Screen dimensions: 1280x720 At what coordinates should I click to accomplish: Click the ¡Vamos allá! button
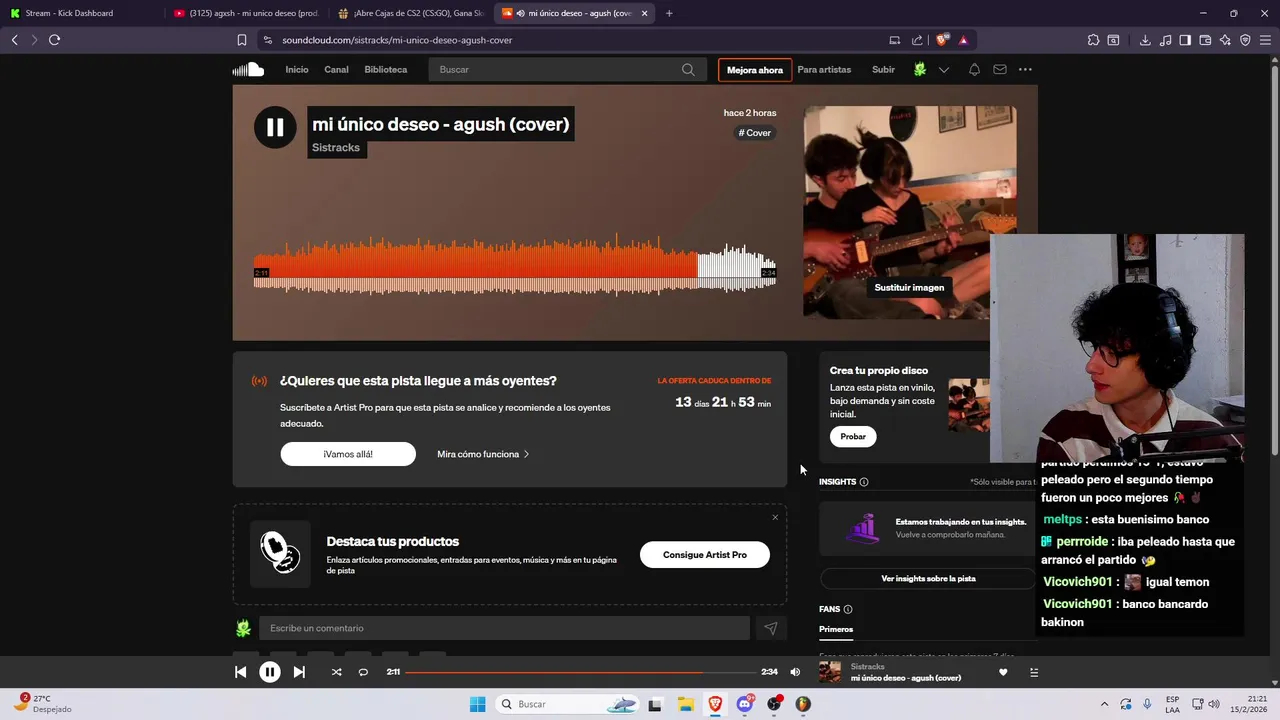click(348, 454)
